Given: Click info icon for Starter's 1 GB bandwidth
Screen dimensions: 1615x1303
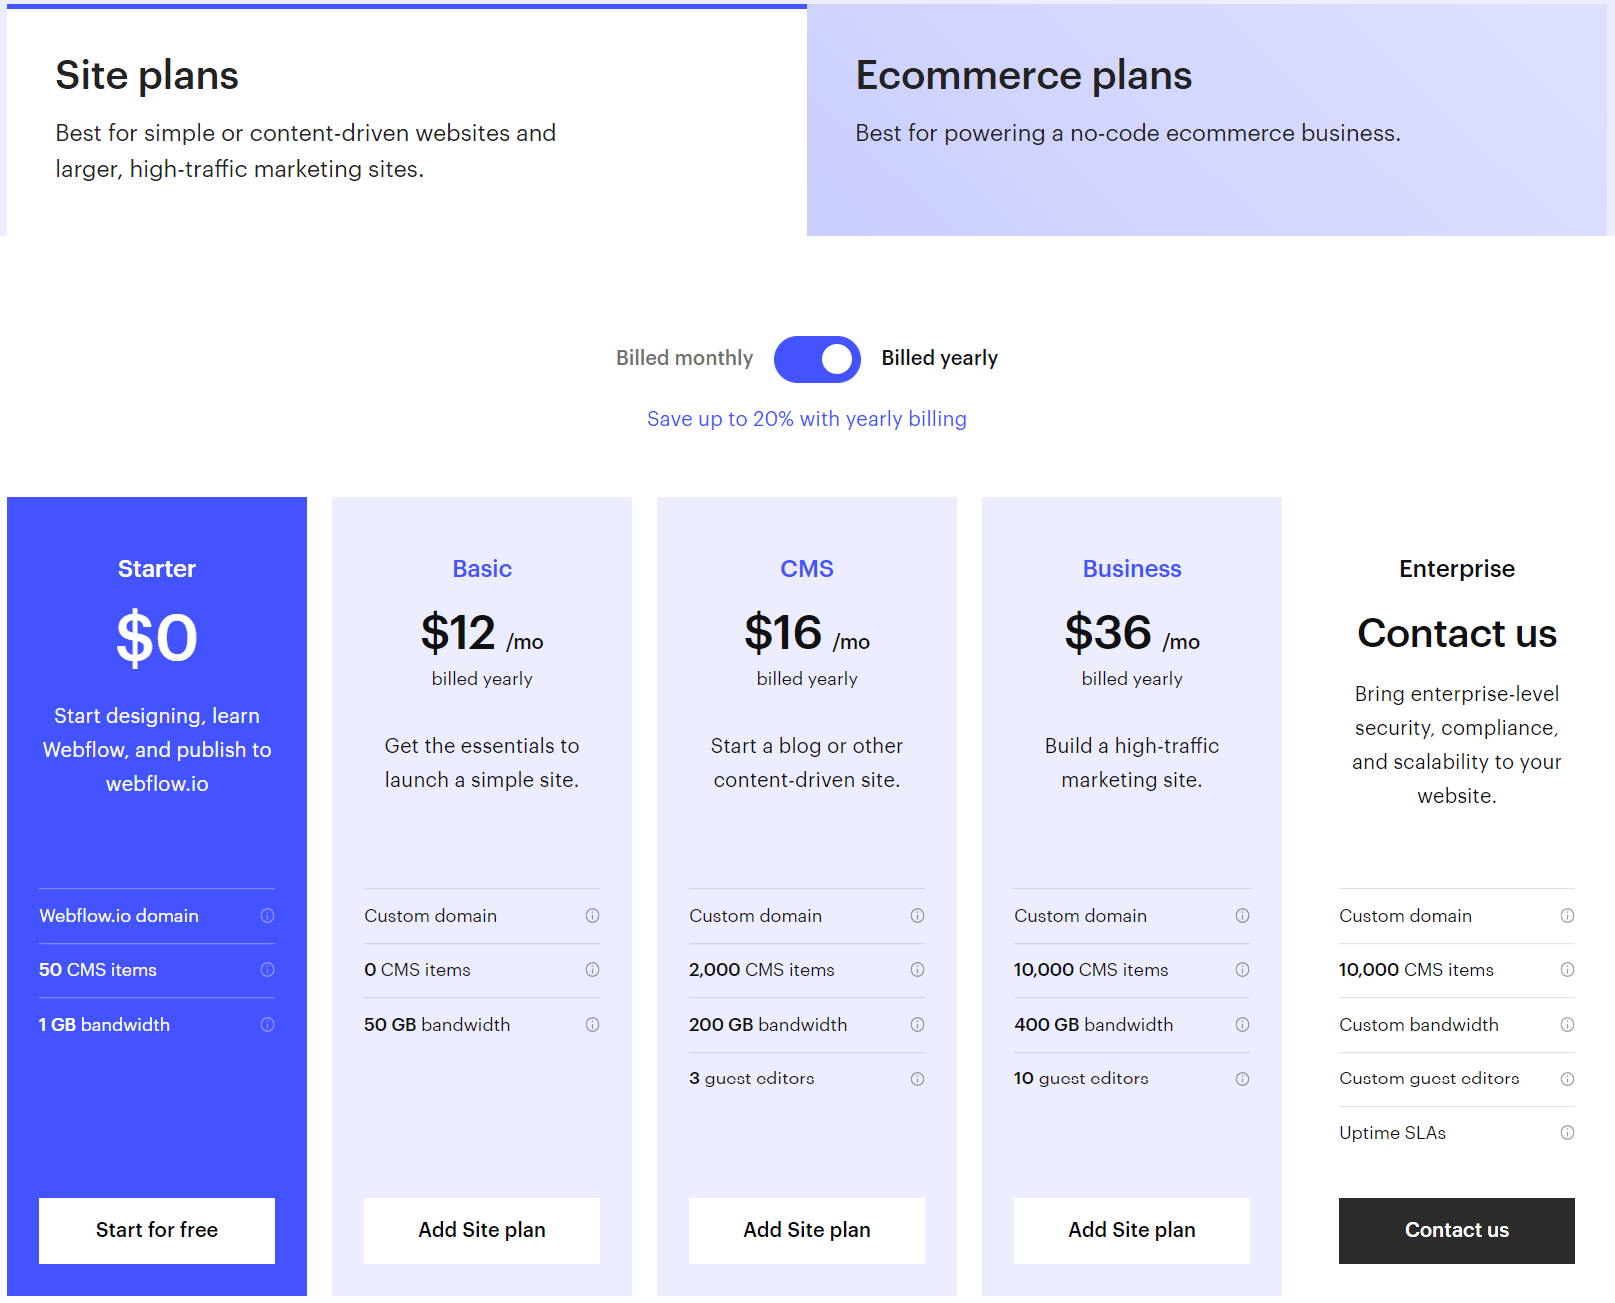Looking at the screenshot, I should tap(267, 1024).
